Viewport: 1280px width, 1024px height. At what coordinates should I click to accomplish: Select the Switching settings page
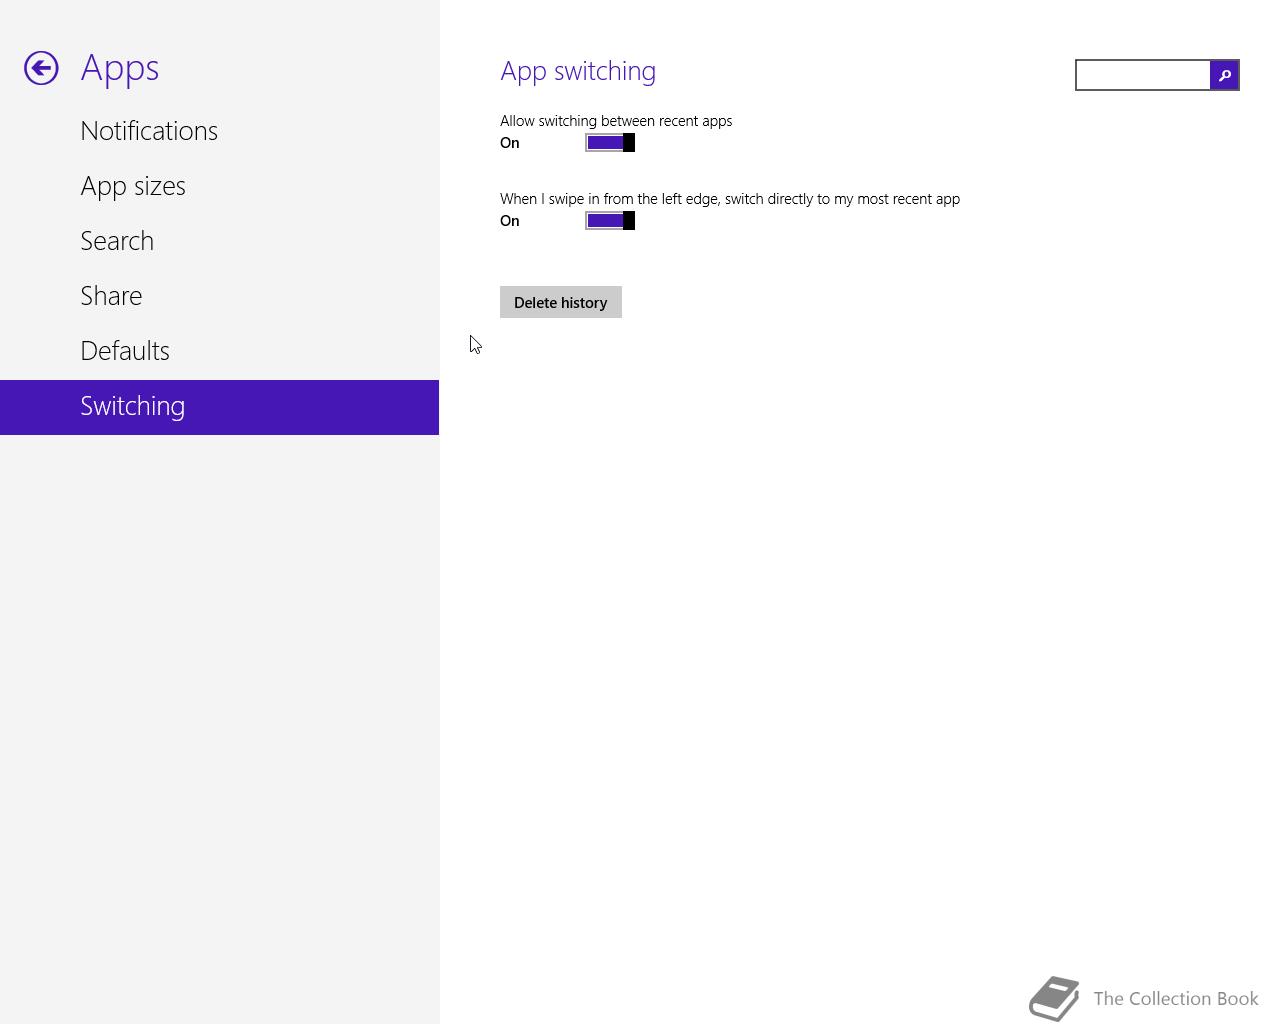click(x=219, y=407)
